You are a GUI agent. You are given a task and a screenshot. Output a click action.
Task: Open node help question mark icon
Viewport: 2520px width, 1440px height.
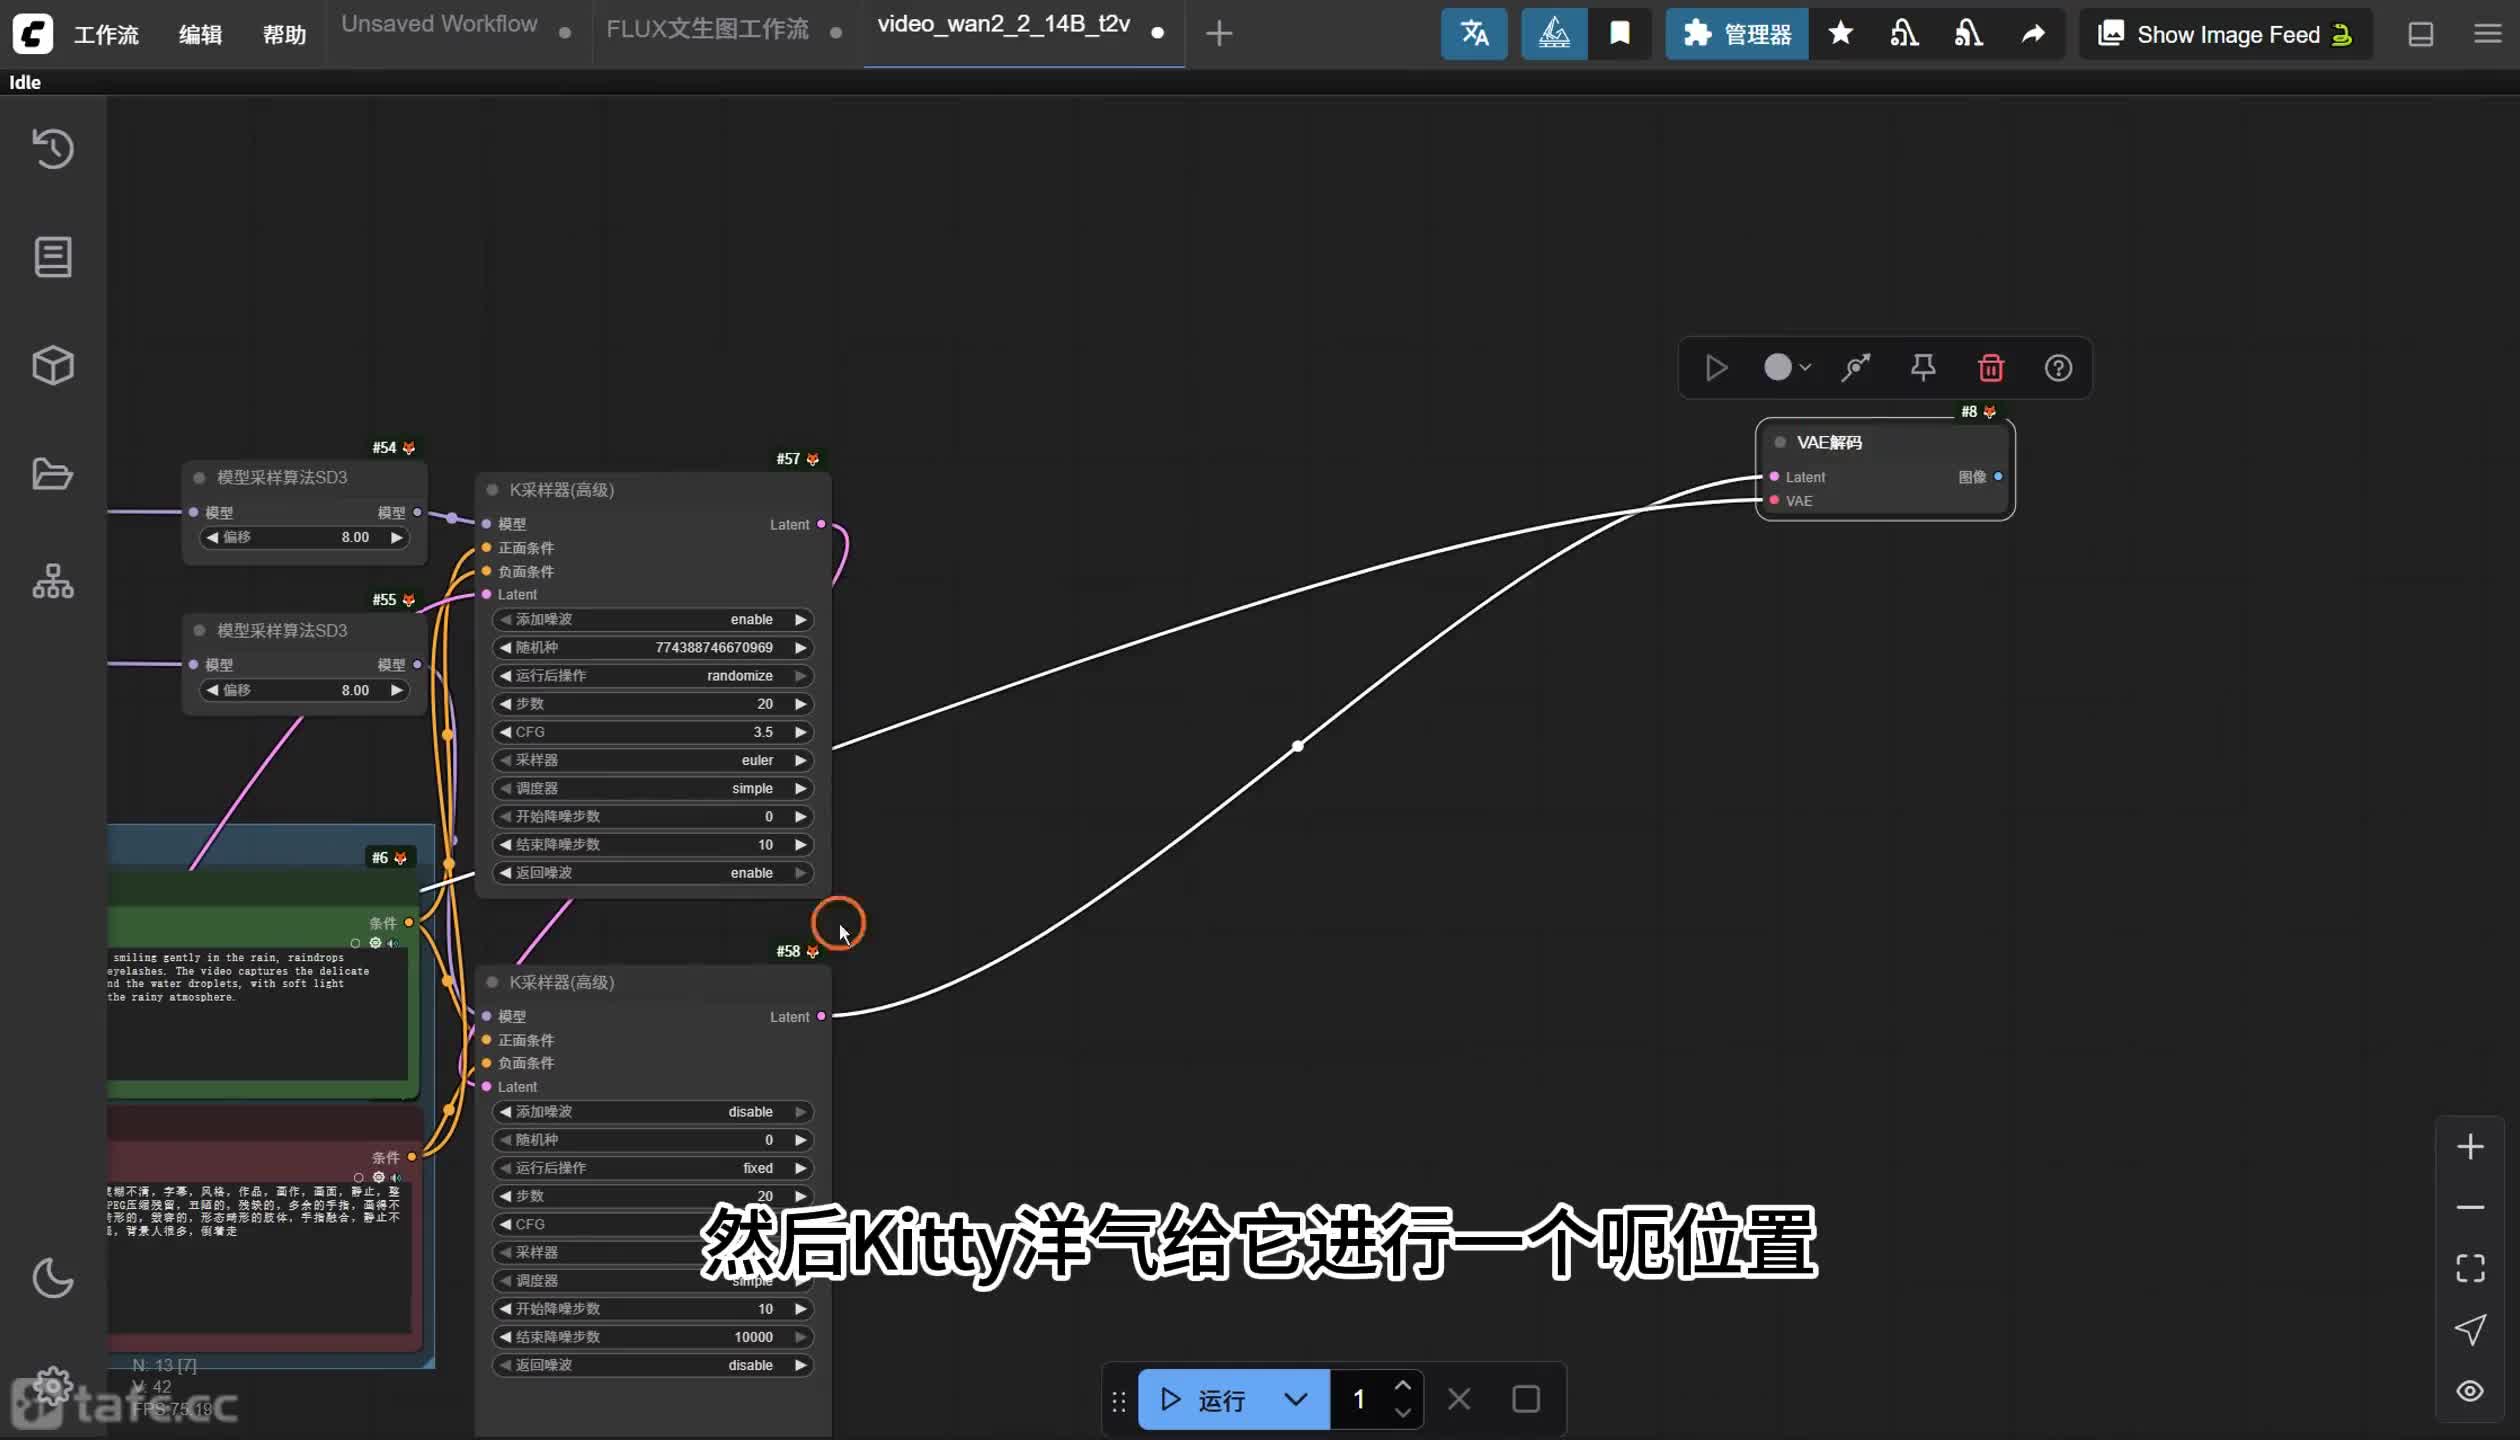pyautogui.click(x=2058, y=368)
